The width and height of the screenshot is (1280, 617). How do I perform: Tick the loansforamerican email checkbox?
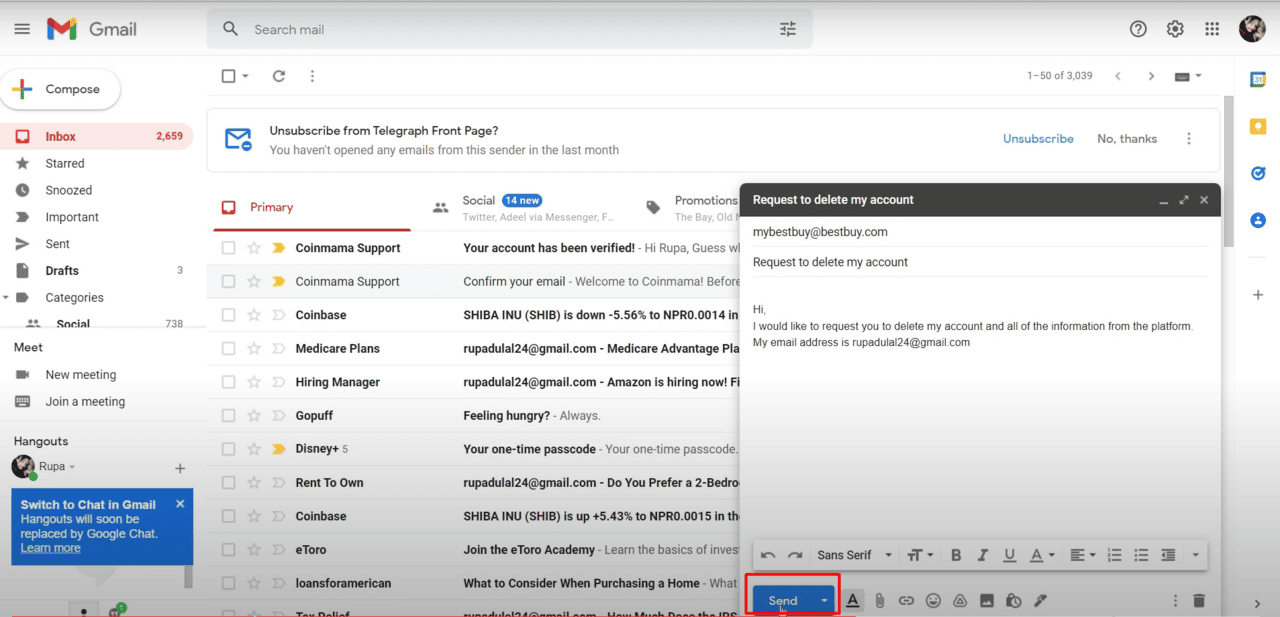click(229, 583)
